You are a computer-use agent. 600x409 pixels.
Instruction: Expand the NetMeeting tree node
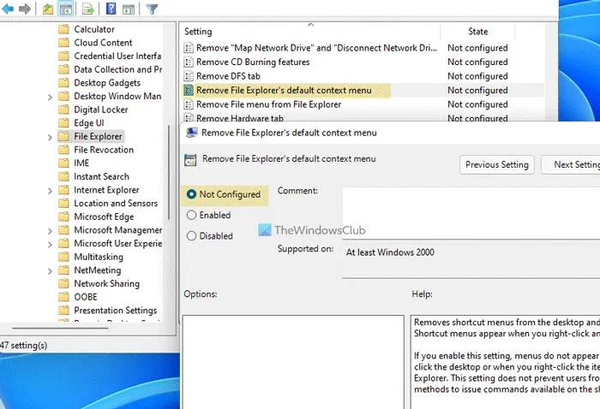[x=50, y=271]
